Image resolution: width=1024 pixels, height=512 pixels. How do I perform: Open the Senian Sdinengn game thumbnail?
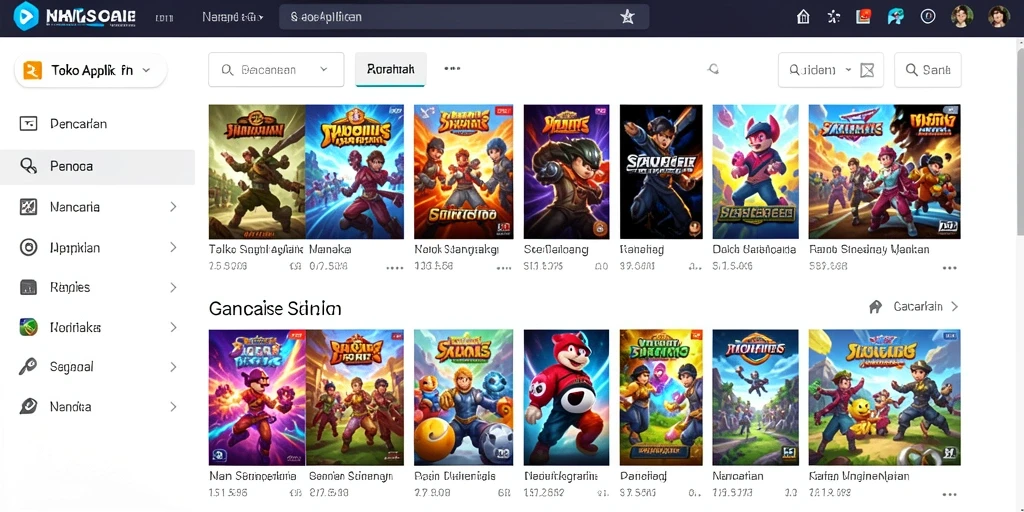(355, 397)
